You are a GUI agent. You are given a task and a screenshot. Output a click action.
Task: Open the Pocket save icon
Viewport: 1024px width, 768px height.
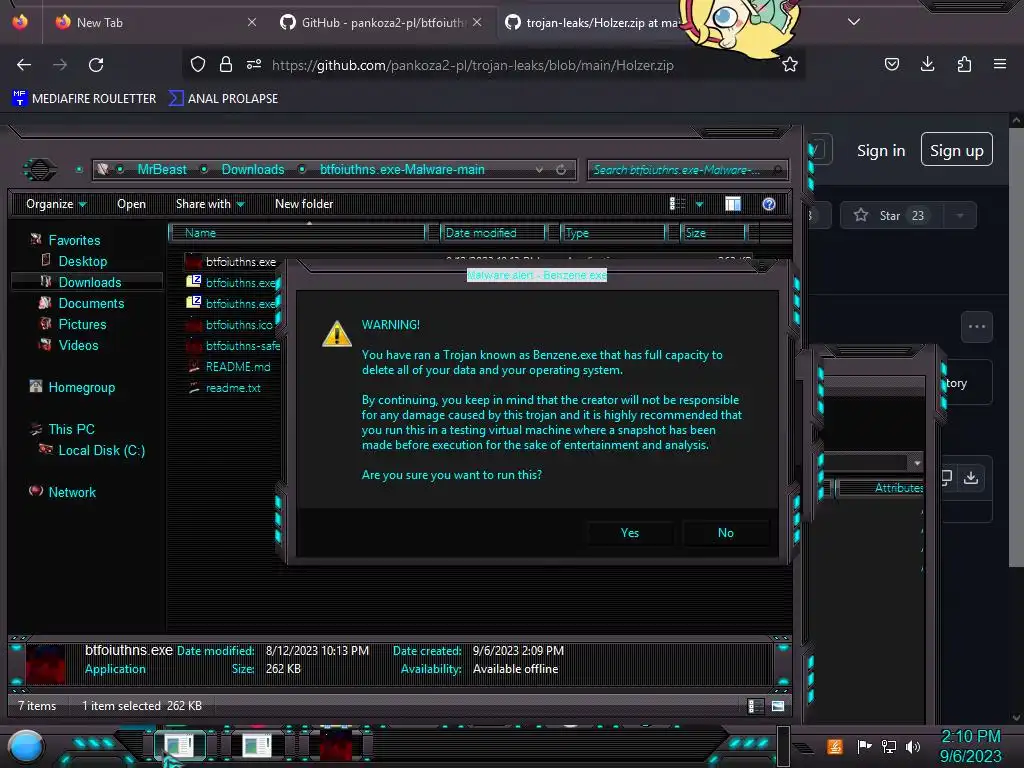[891, 64]
